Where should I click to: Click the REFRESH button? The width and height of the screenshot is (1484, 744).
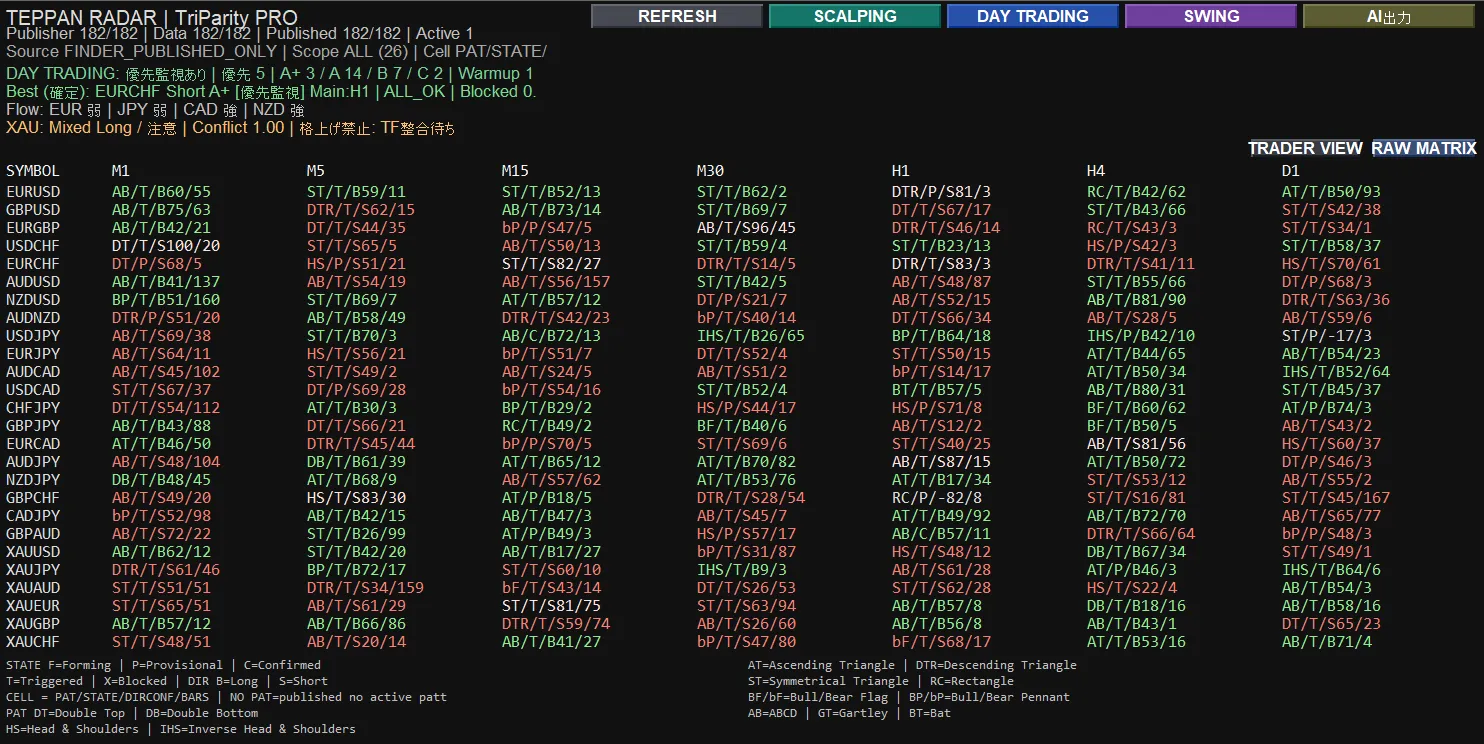coord(677,16)
